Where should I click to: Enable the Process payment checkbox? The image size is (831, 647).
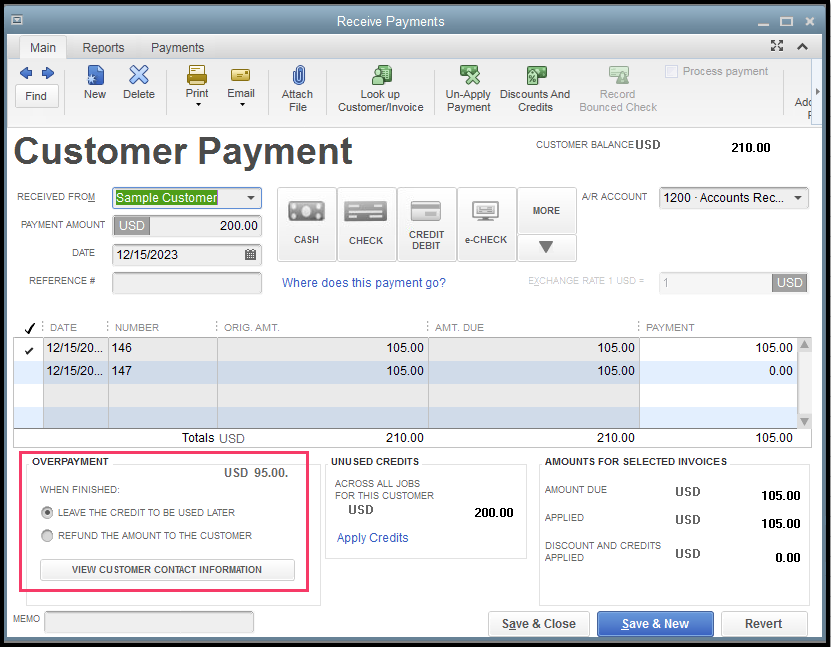tap(671, 71)
